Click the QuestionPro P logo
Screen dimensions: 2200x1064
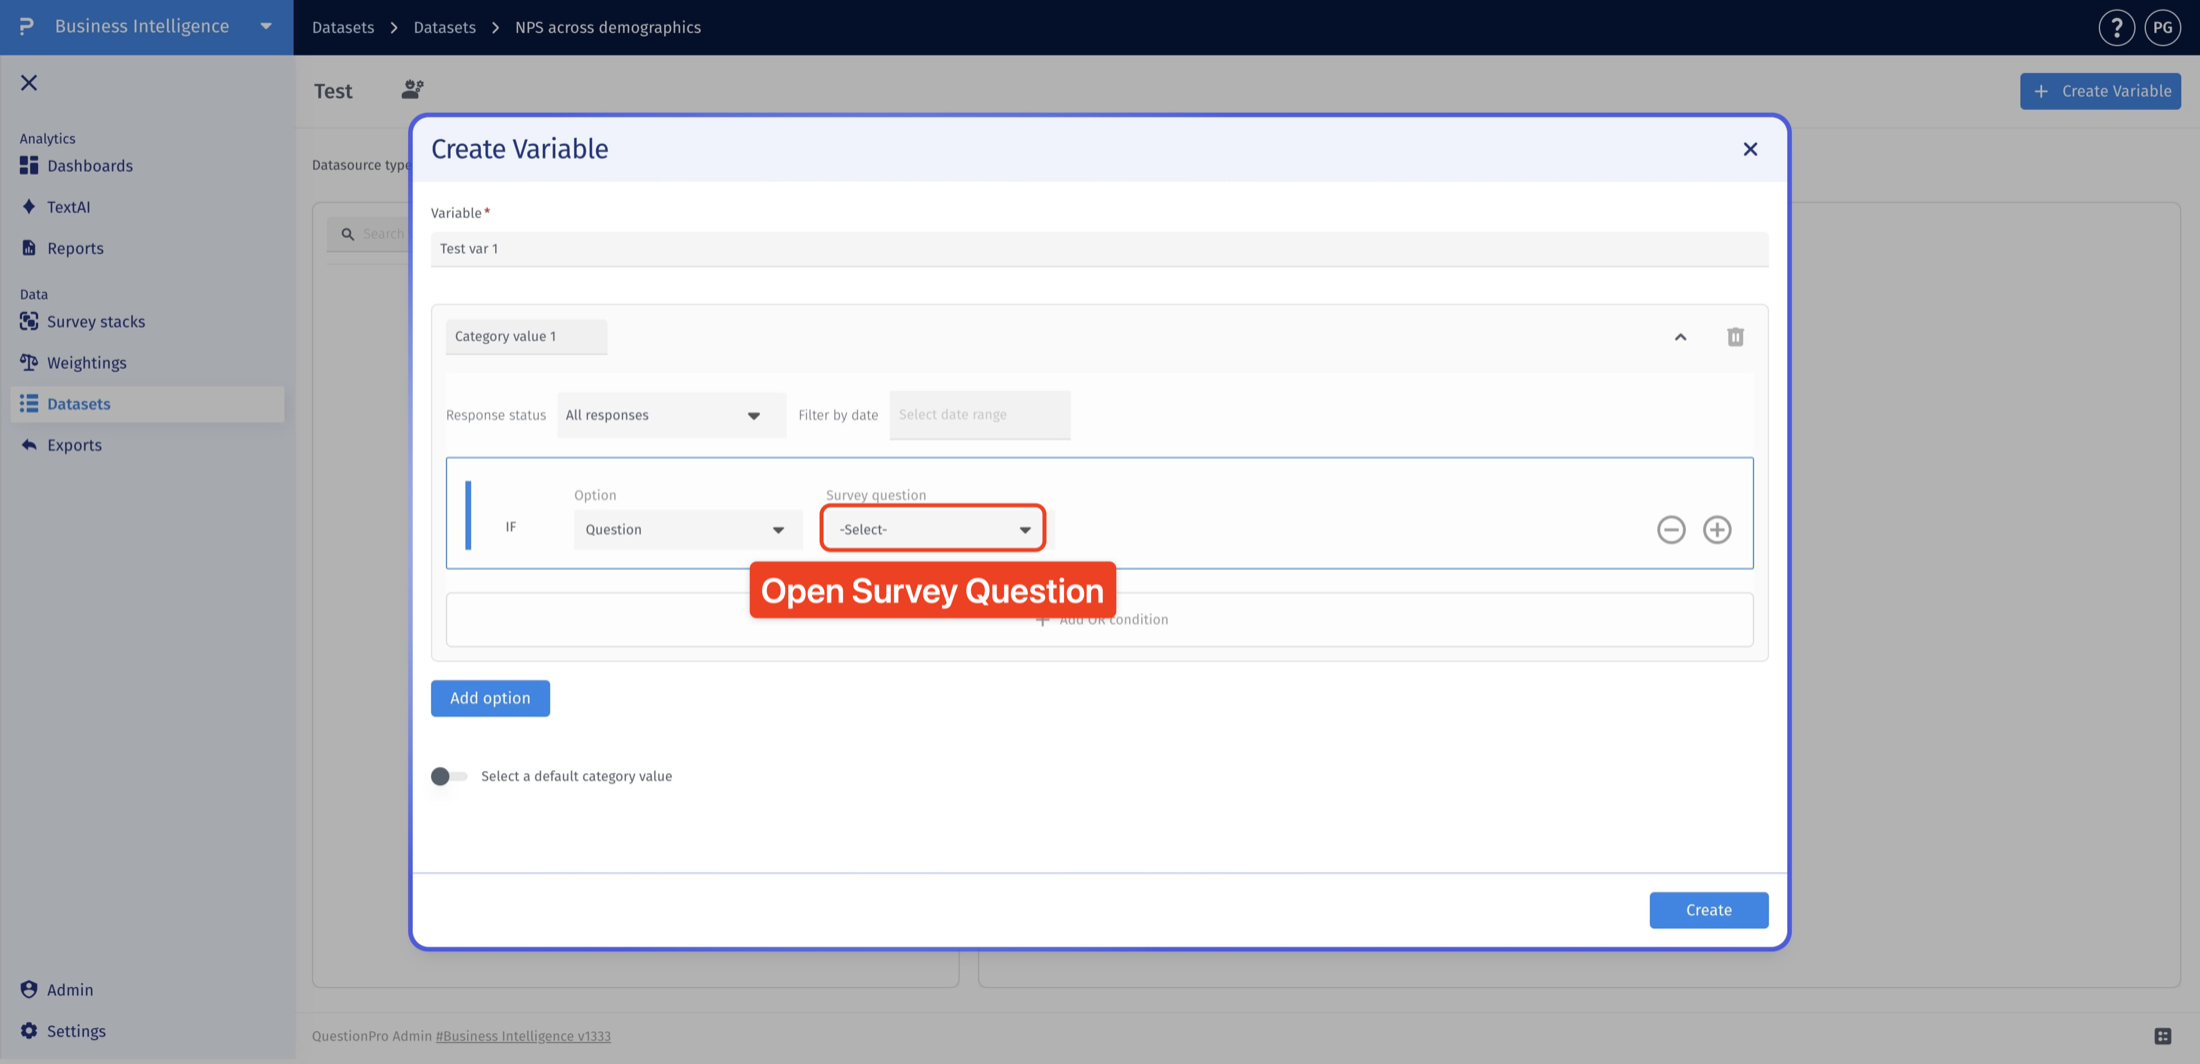[x=27, y=26]
